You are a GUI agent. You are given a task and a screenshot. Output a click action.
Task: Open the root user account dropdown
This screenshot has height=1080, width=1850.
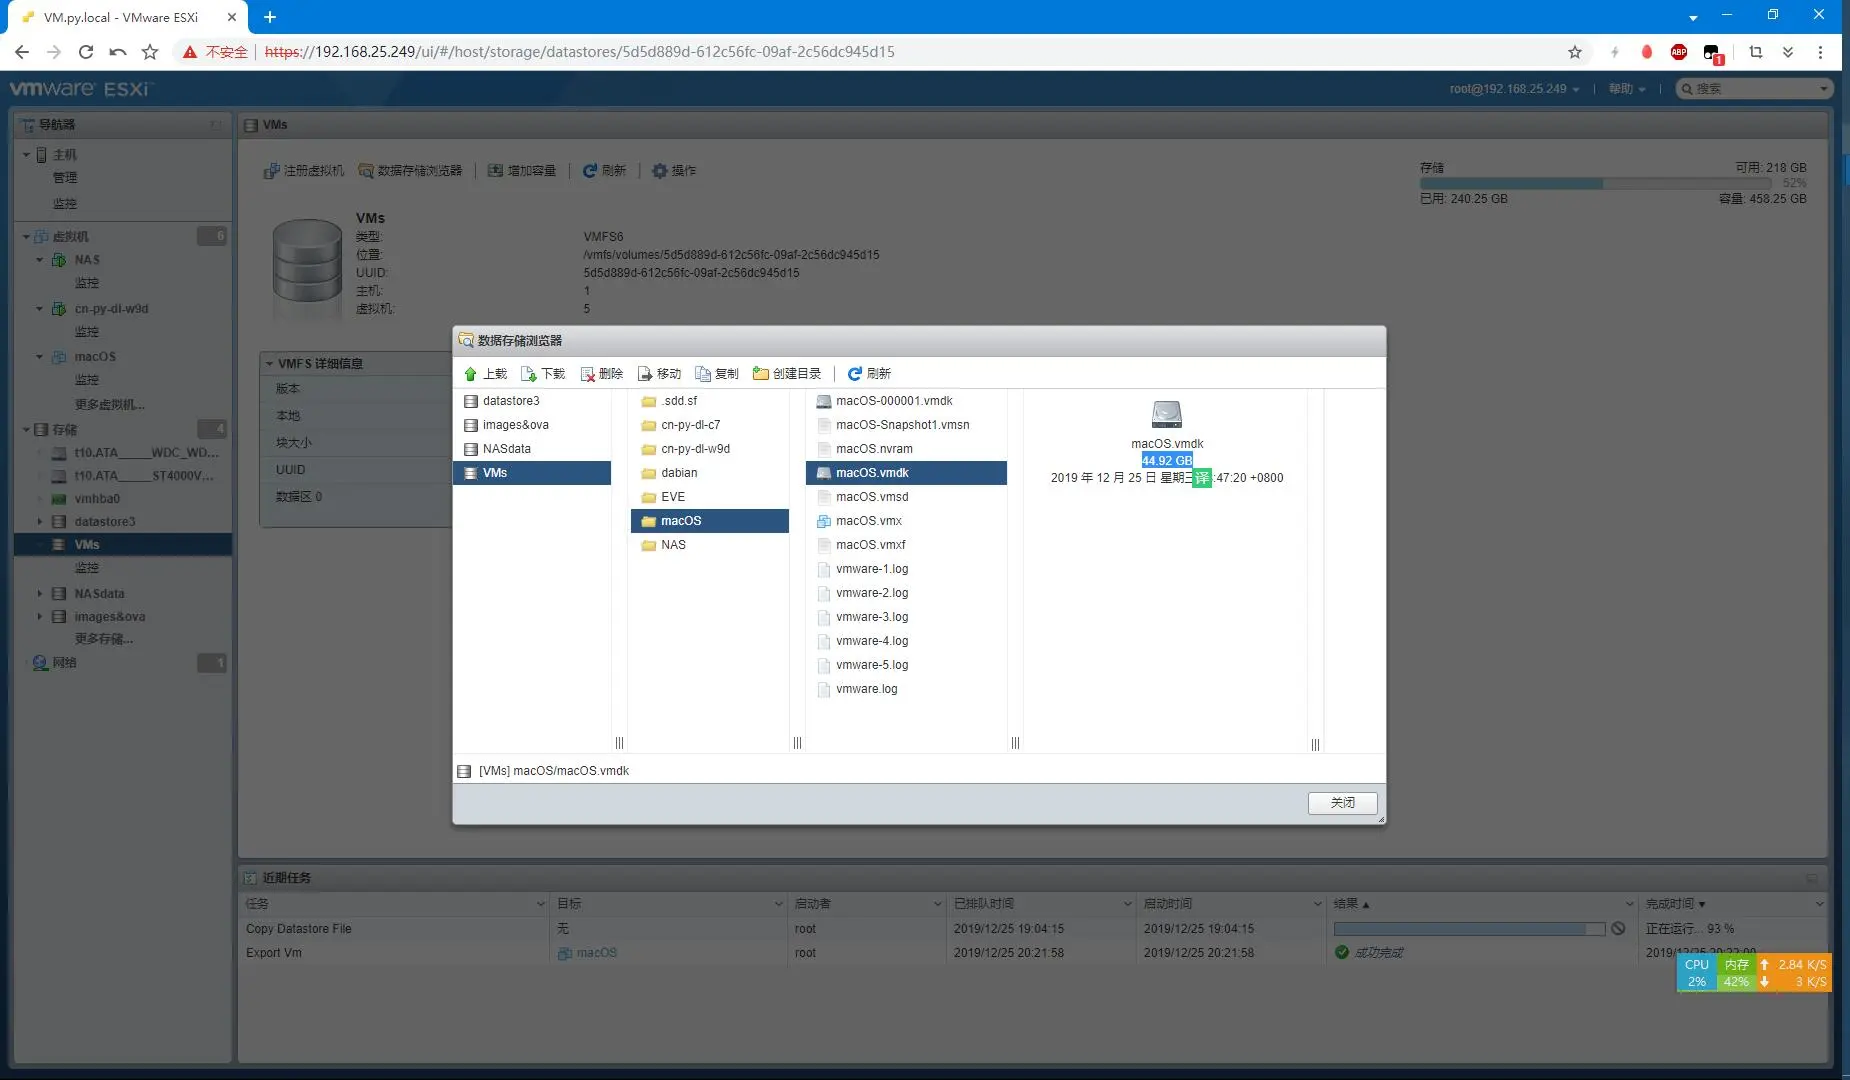pyautogui.click(x=1514, y=89)
